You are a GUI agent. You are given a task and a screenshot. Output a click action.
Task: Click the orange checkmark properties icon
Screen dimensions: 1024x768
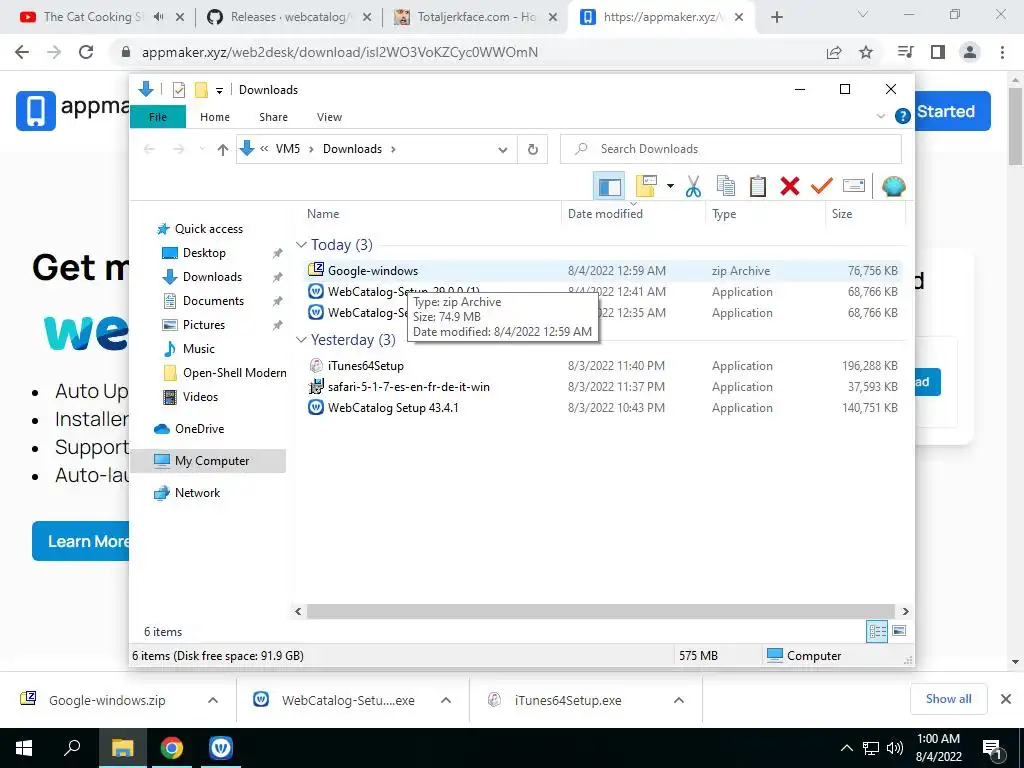tap(822, 187)
